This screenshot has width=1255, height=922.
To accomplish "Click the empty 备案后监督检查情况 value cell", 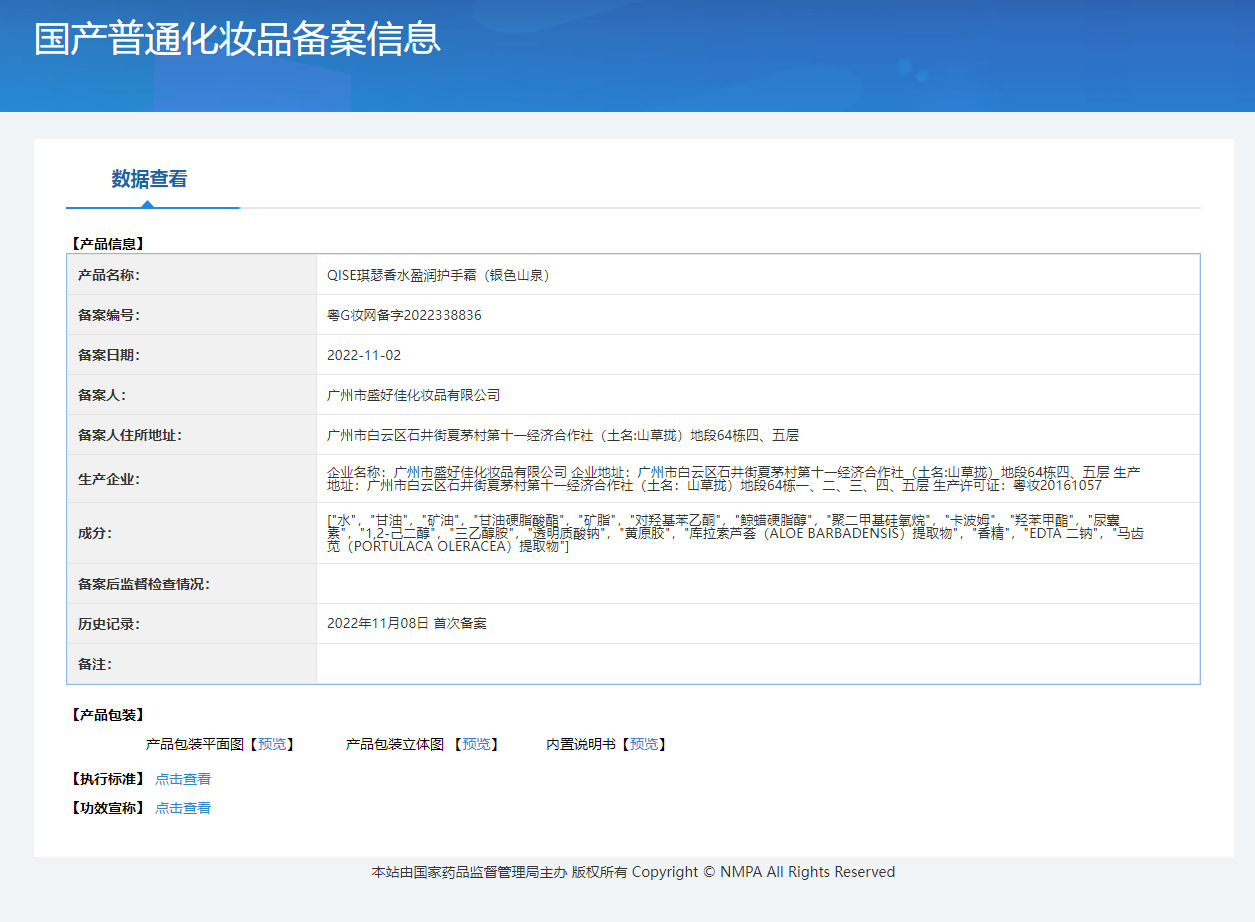I will [757, 584].
